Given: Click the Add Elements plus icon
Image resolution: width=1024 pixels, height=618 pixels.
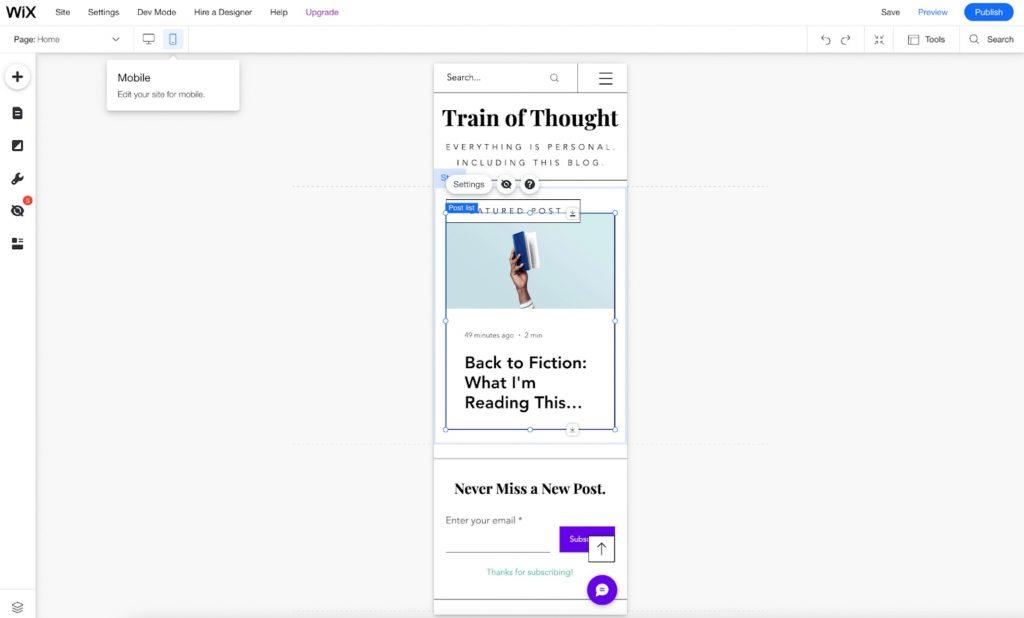Looking at the screenshot, I should [x=17, y=77].
